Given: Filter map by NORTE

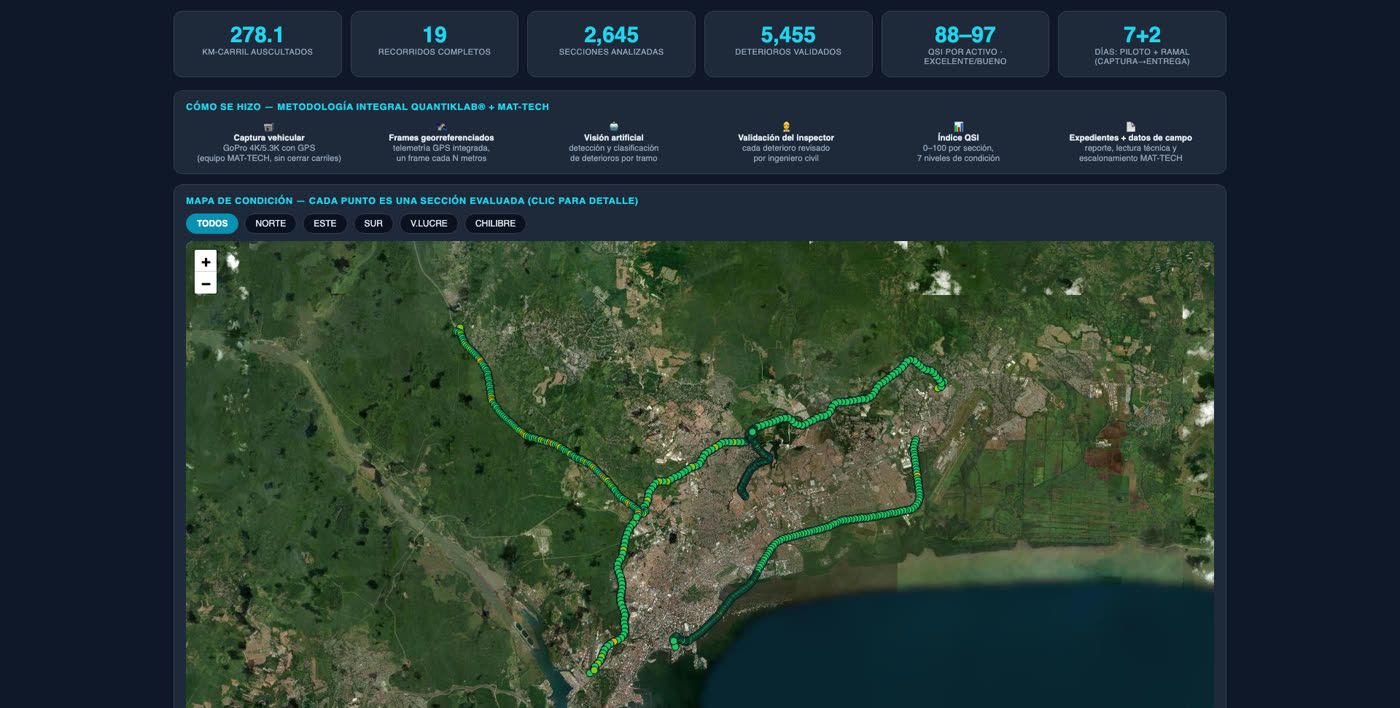Looking at the screenshot, I should 270,224.
